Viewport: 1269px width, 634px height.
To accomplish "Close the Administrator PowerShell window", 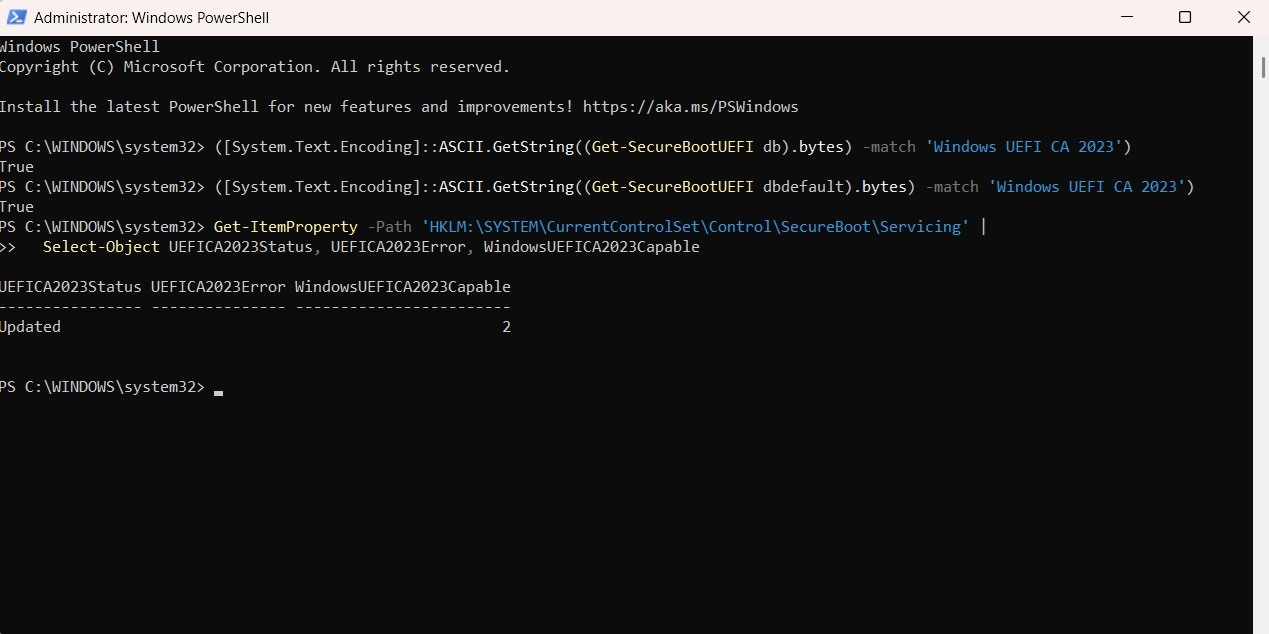I will 1243,17.
